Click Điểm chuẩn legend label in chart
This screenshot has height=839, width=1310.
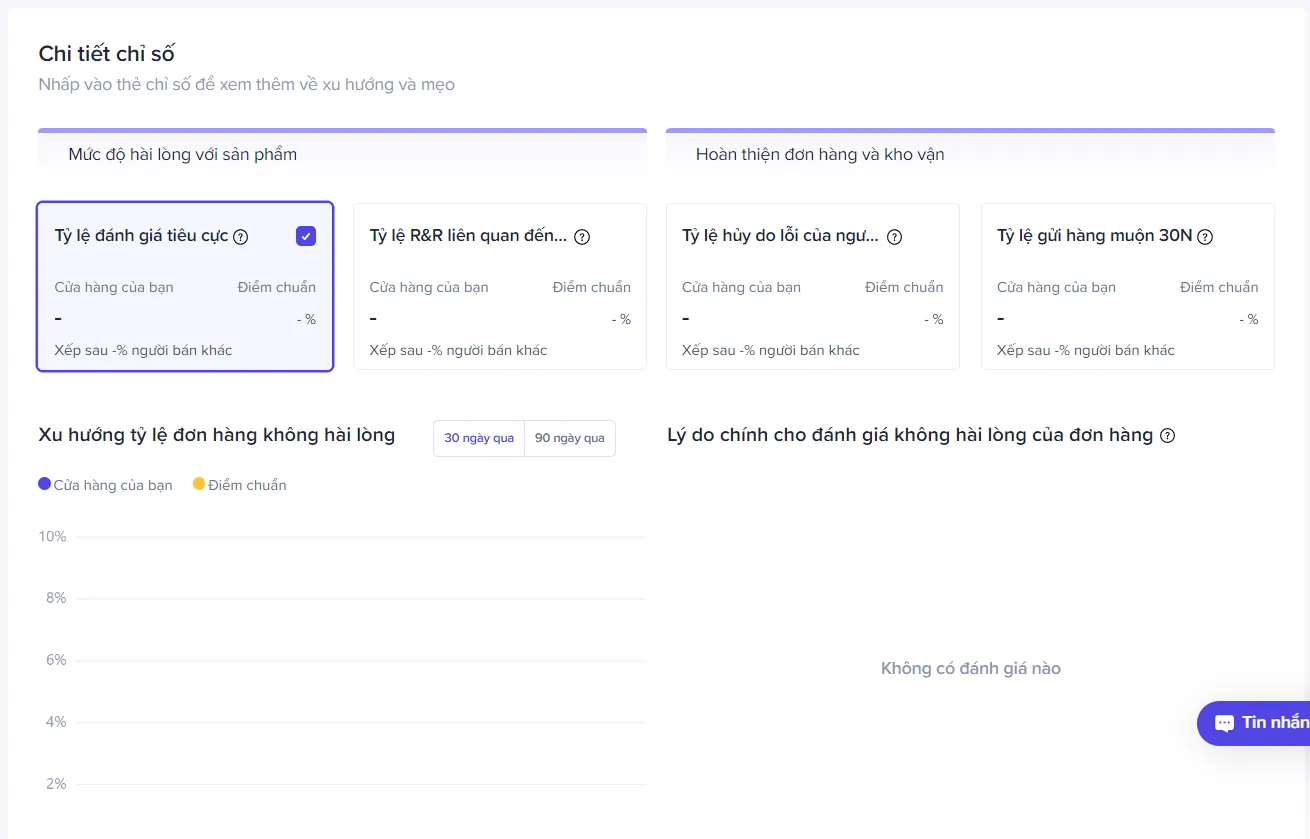(248, 485)
